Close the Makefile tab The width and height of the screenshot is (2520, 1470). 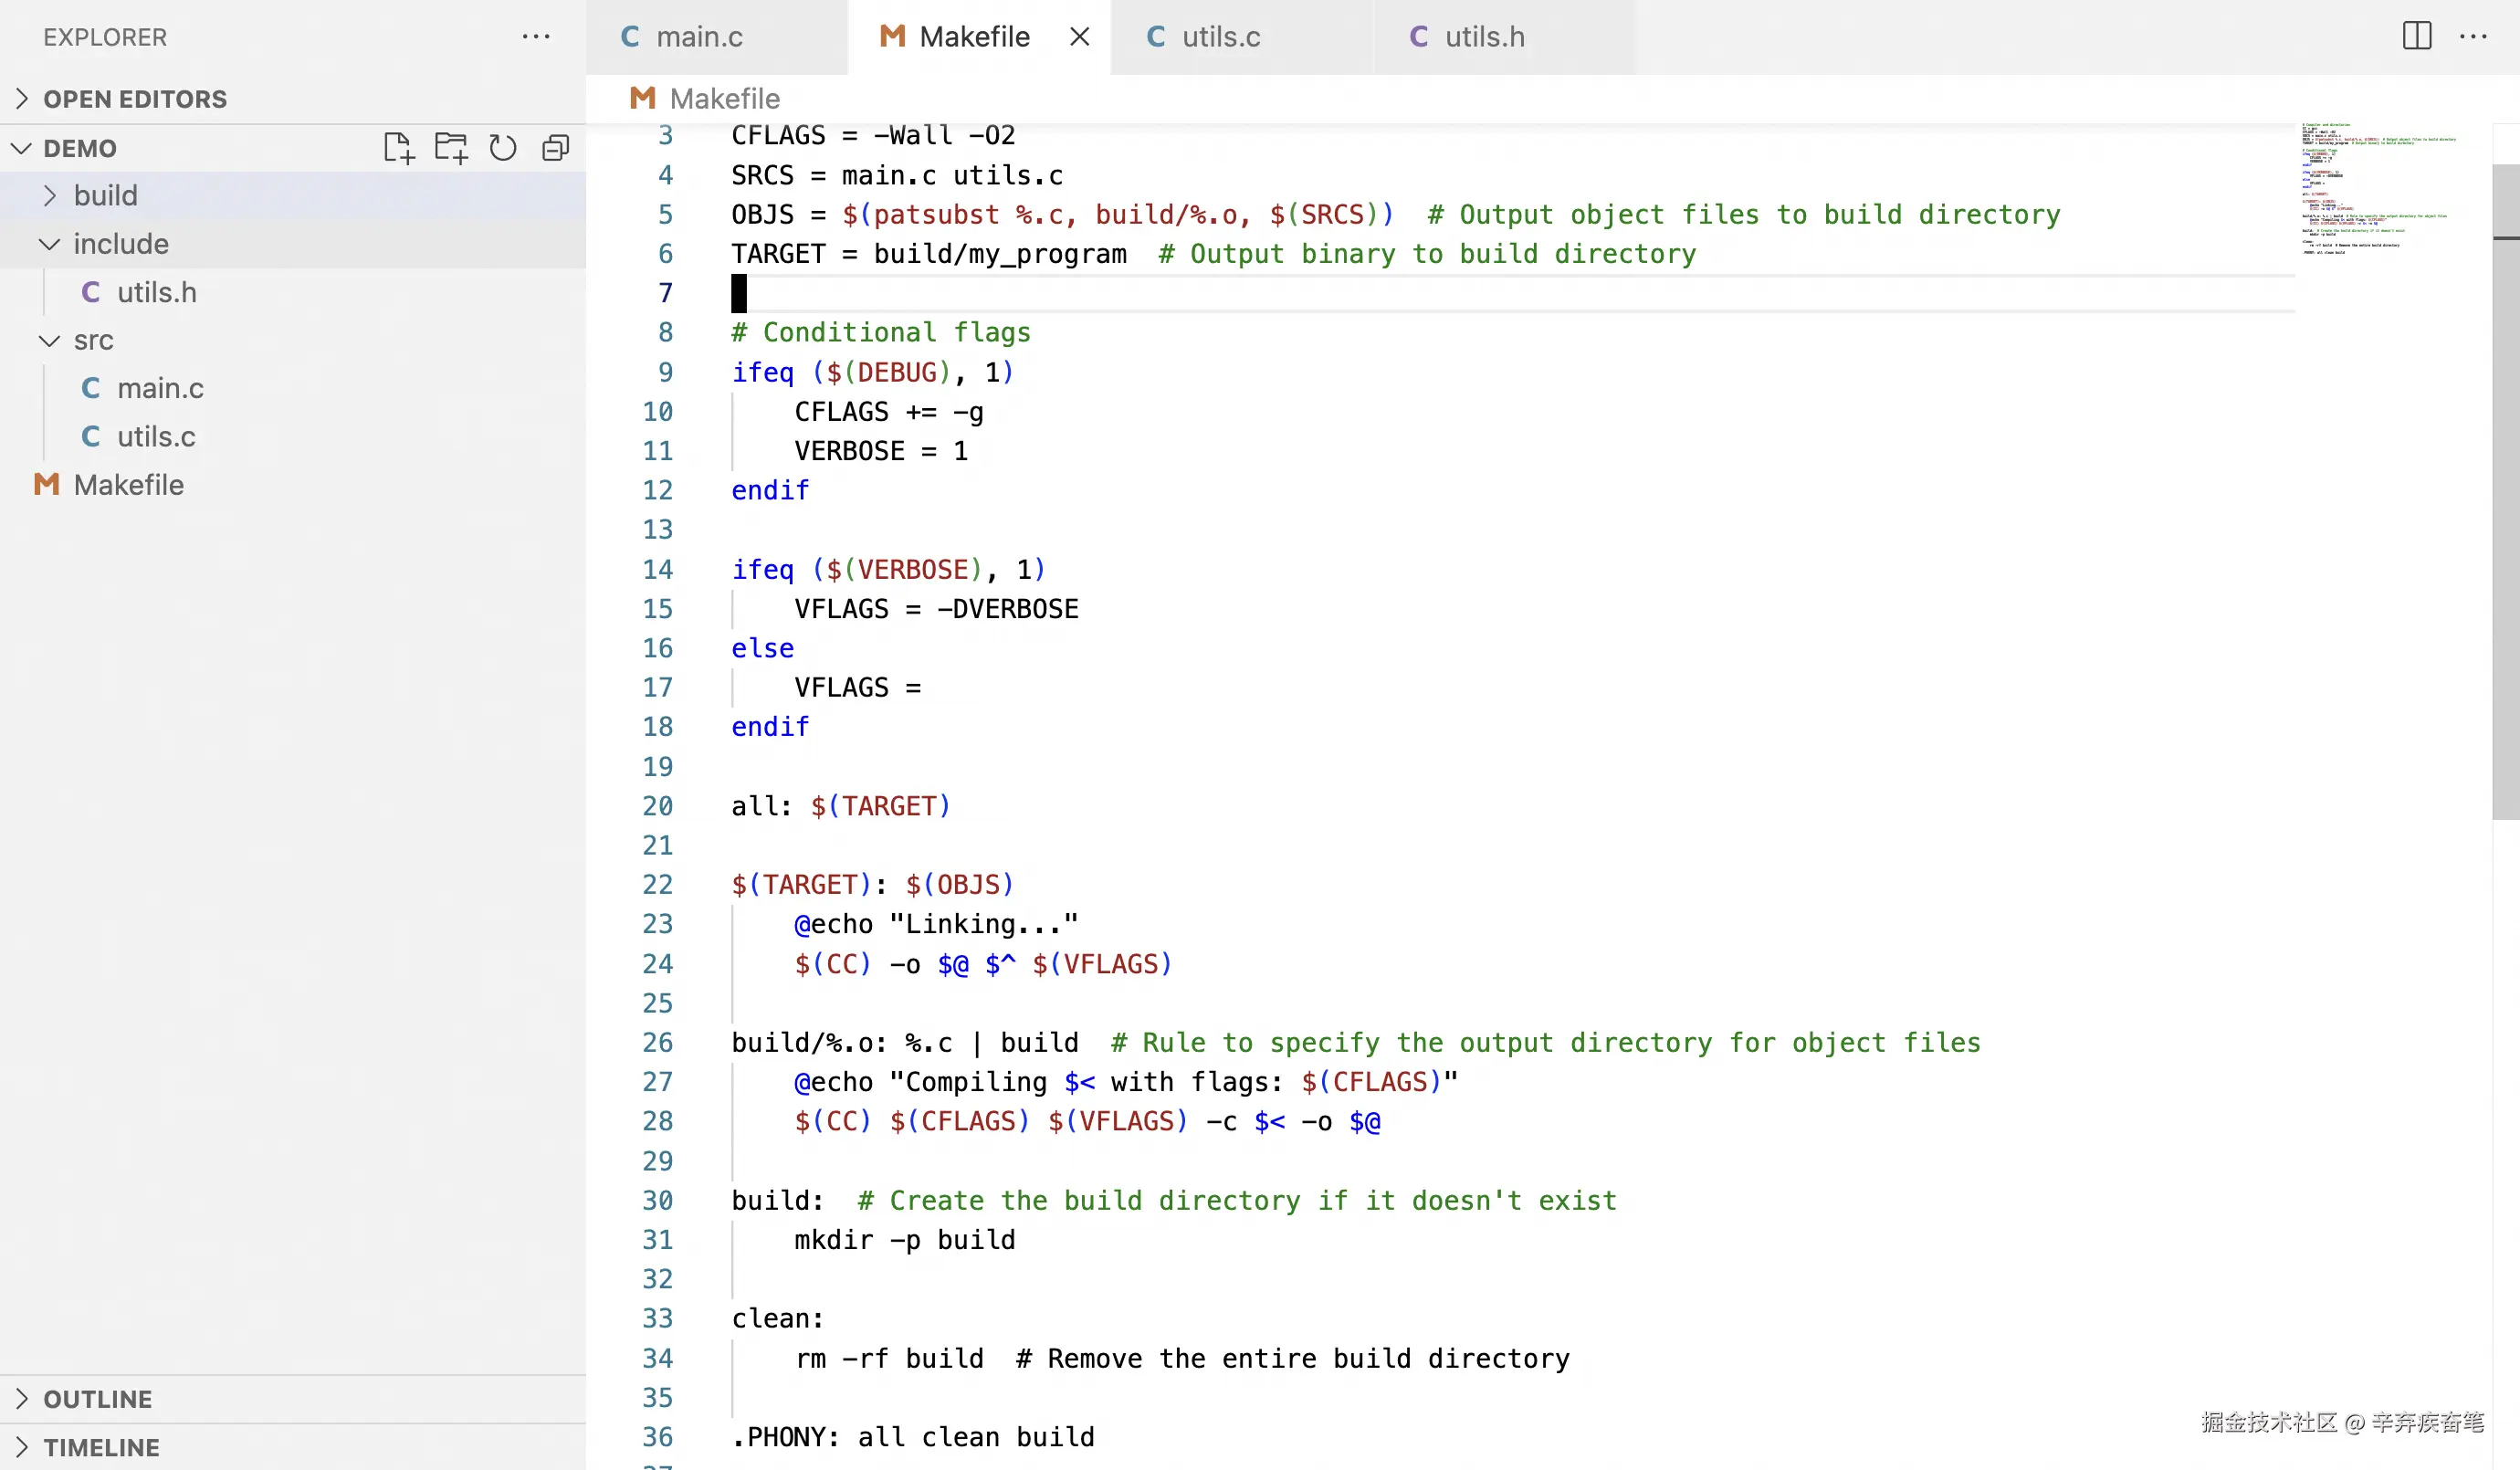pyautogui.click(x=1079, y=37)
